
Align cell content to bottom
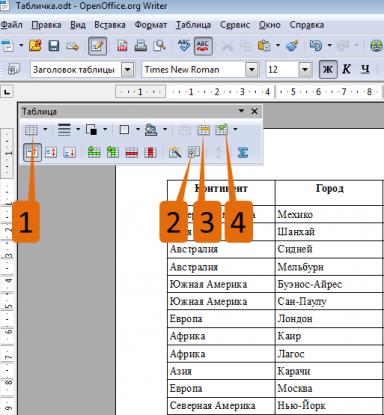point(69,153)
